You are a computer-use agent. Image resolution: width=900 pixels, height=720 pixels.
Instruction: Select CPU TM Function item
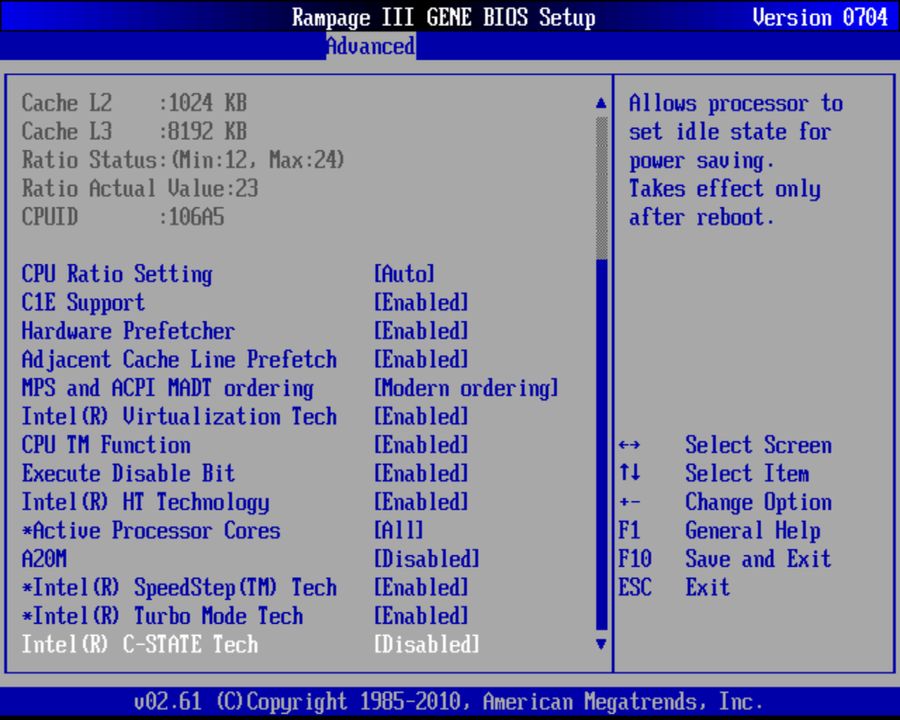tap(106, 446)
